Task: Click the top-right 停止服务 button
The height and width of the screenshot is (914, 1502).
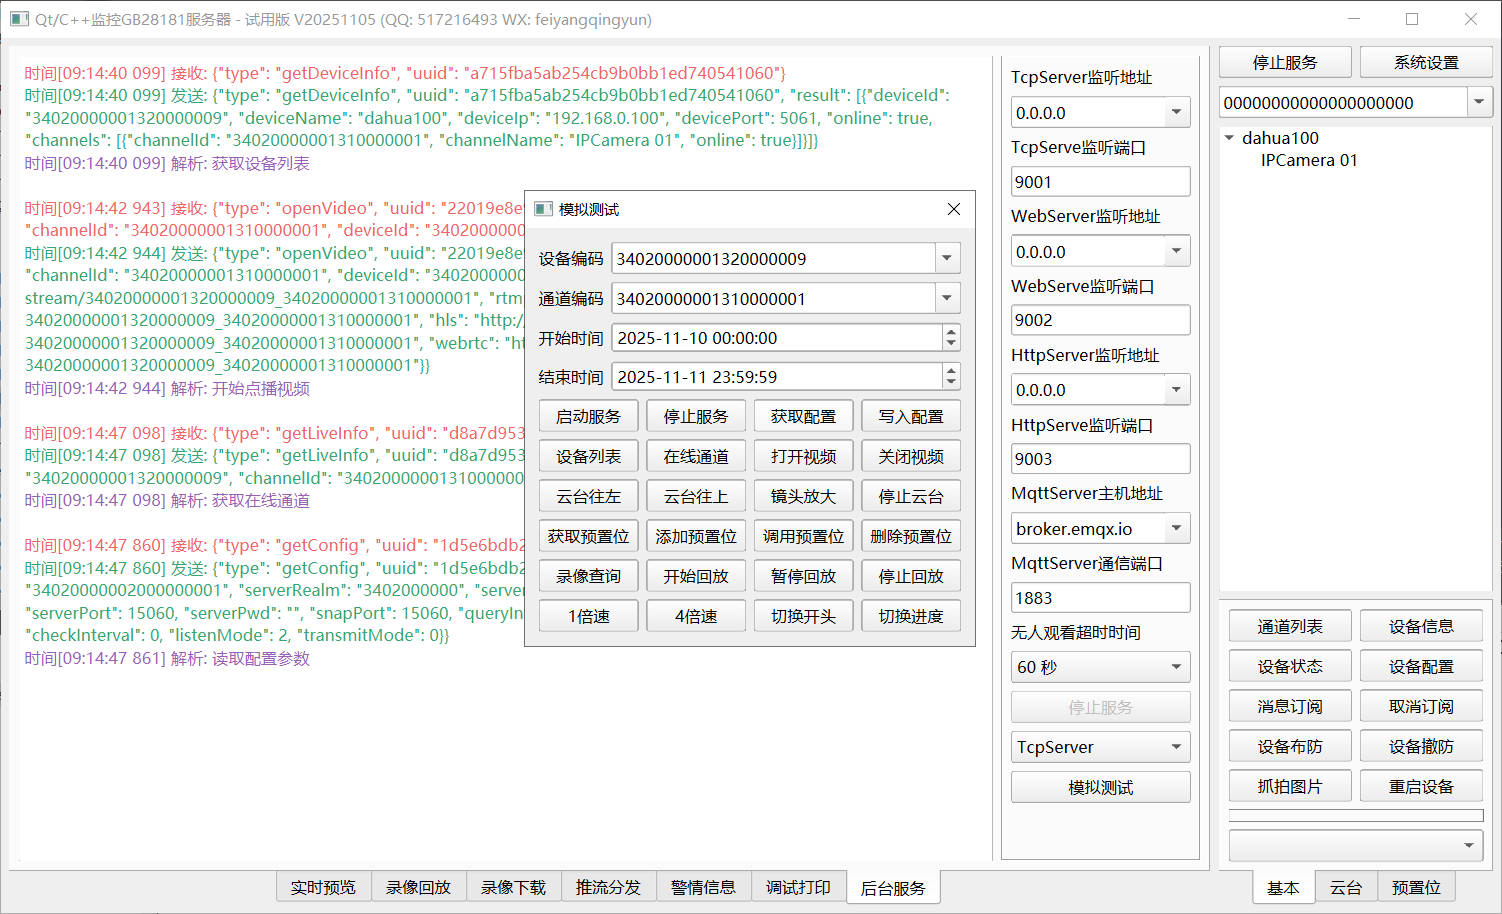Action: (x=1285, y=62)
